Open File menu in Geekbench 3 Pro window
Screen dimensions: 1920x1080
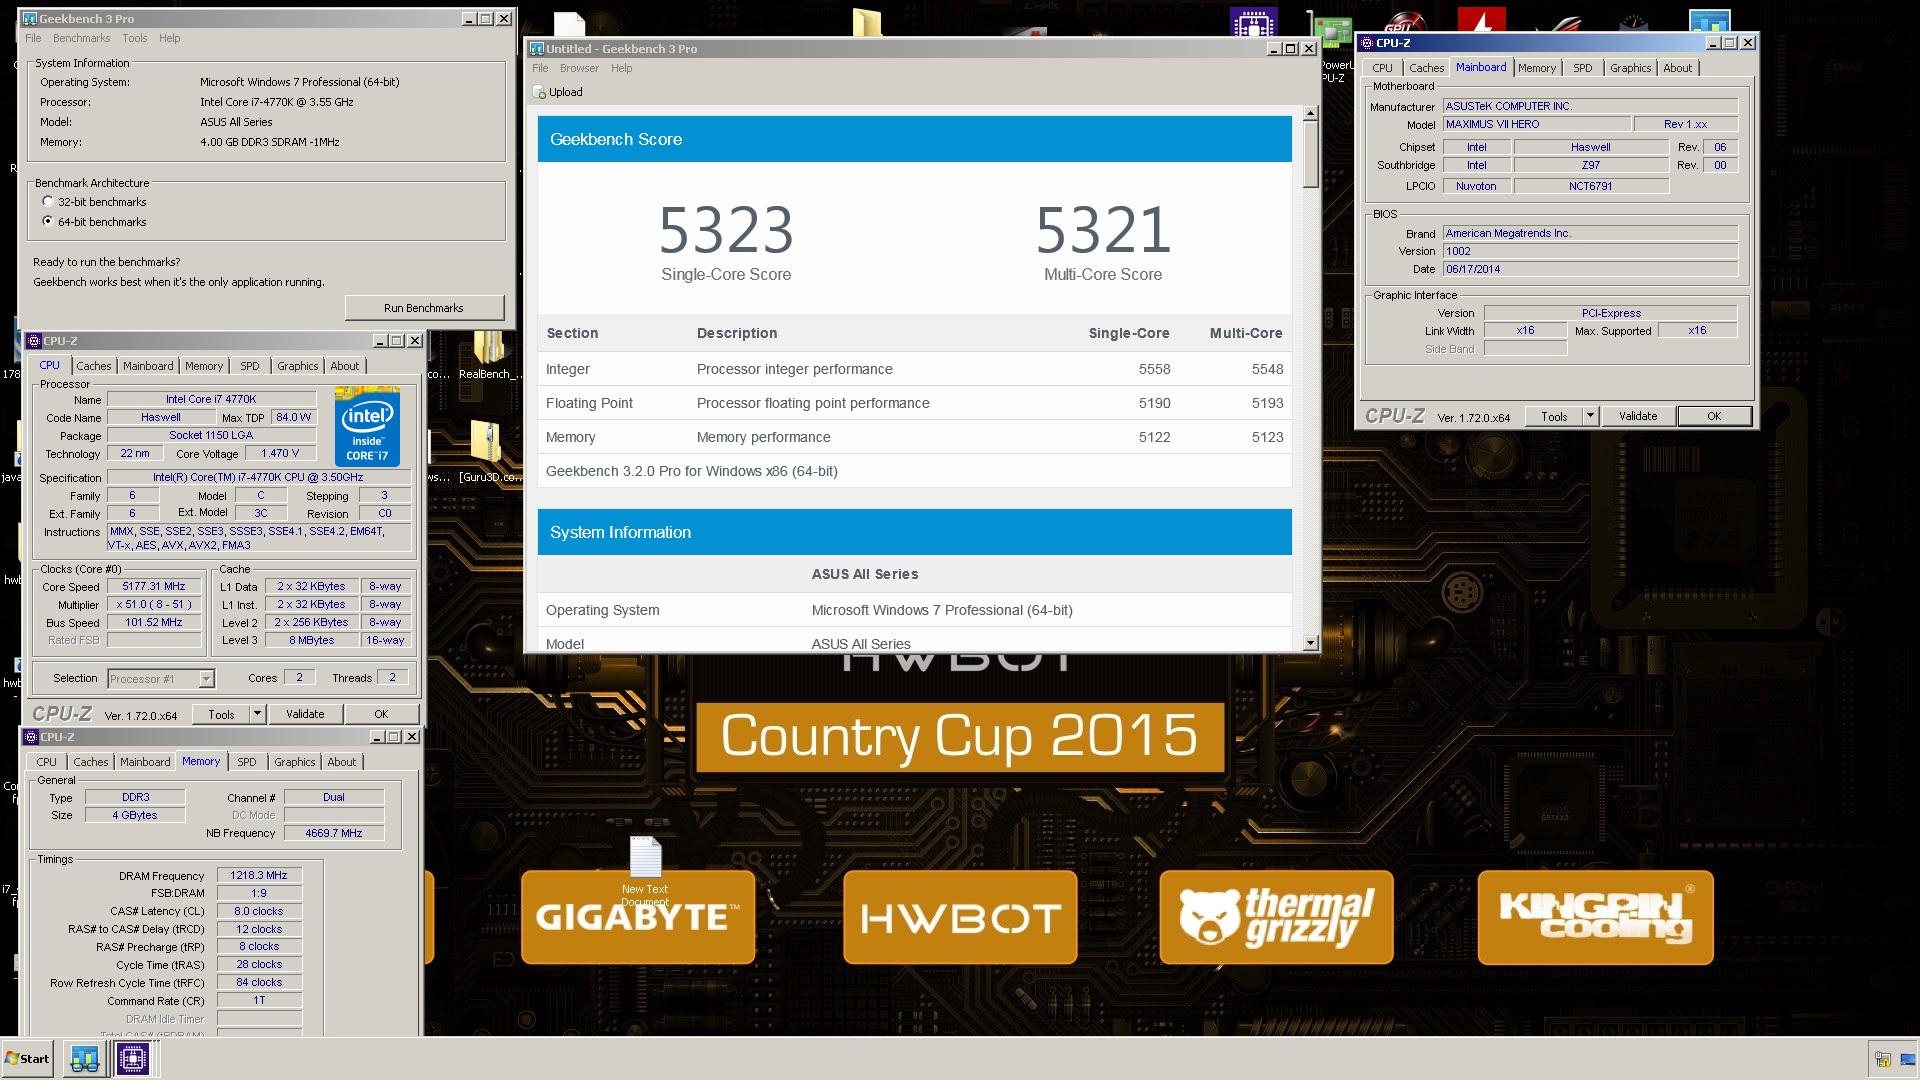33,38
